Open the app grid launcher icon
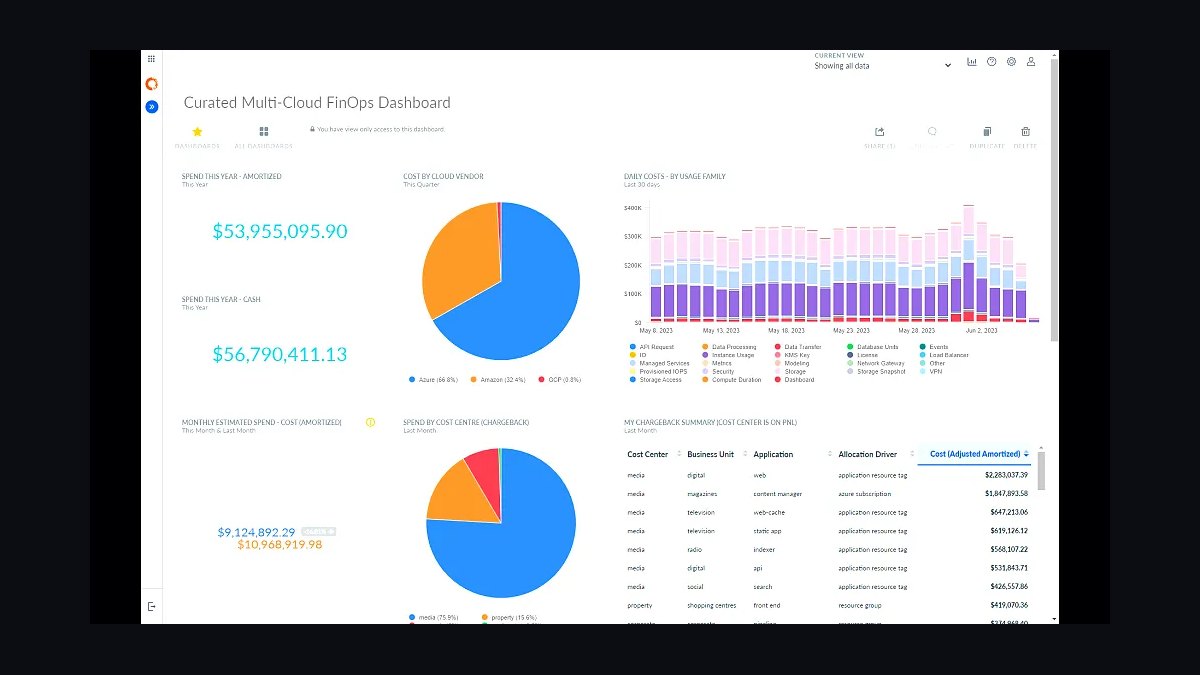 click(151, 59)
